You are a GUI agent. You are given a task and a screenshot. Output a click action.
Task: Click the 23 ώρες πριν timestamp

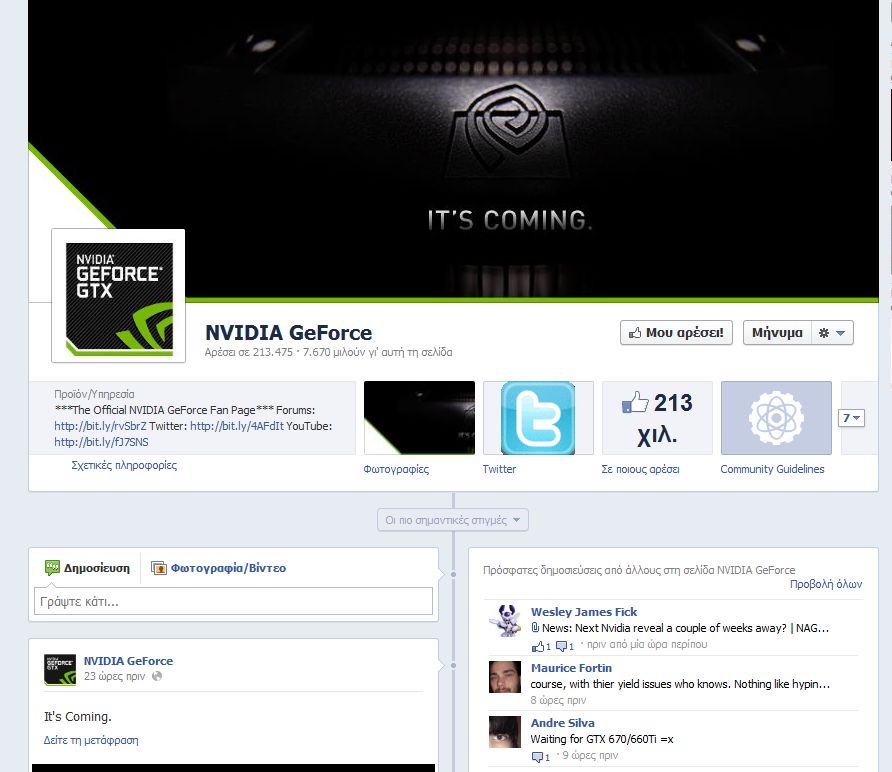point(114,676)
